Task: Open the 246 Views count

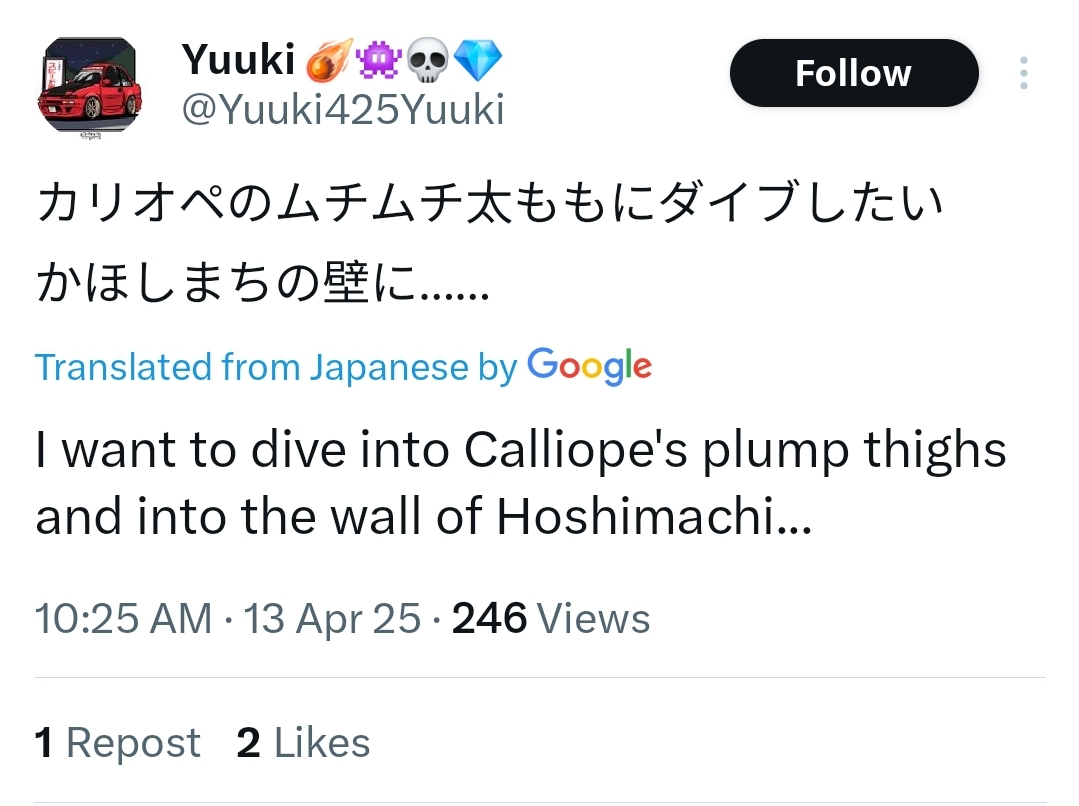Action: point(551,618)
